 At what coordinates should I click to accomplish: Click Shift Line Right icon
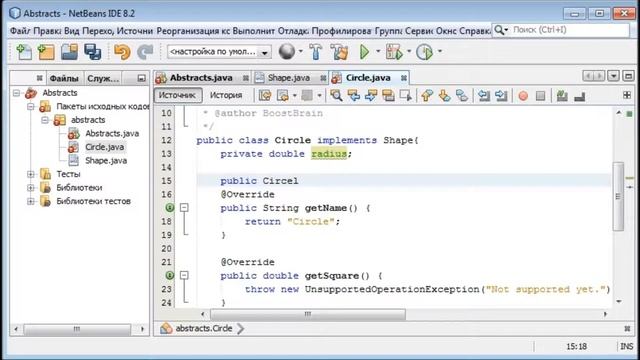(x=501, y=96)
